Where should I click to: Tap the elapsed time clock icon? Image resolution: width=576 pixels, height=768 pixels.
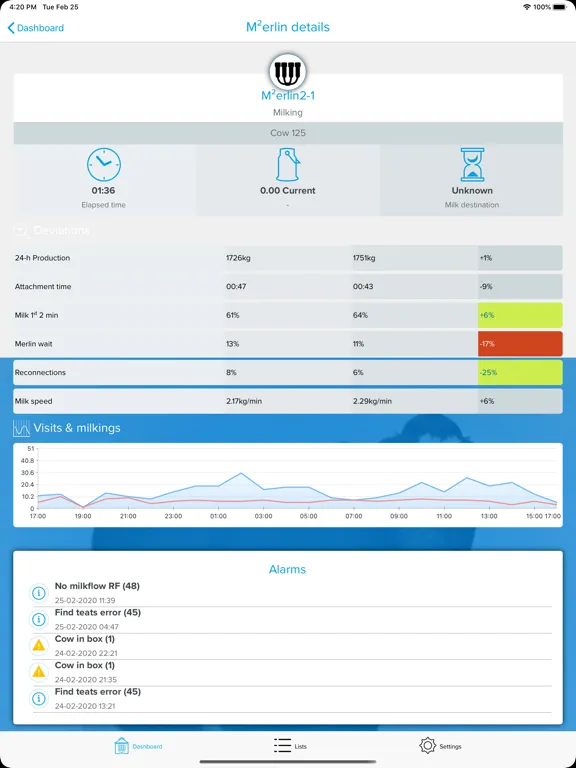103,165
